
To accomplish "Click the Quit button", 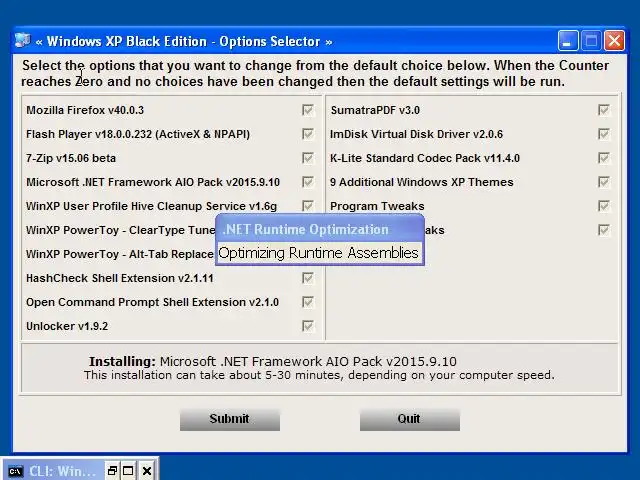I will 410,419.
